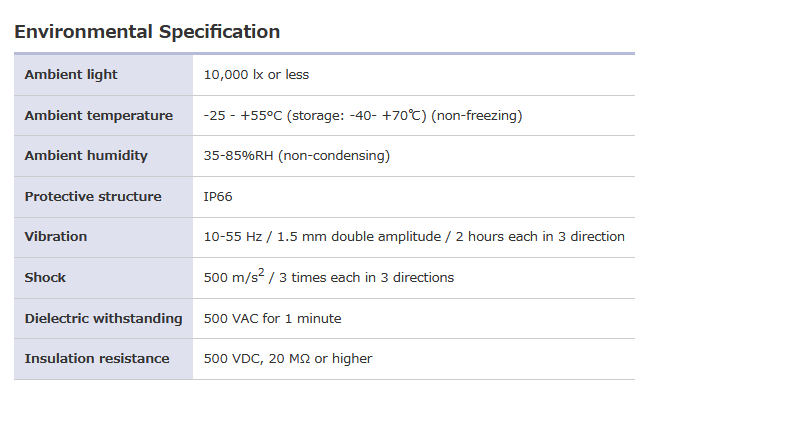Viewport: 800px width, 427px height.
Task: Click the '35-85%RH (non-condensing)' value
Action: click(296, 156)
